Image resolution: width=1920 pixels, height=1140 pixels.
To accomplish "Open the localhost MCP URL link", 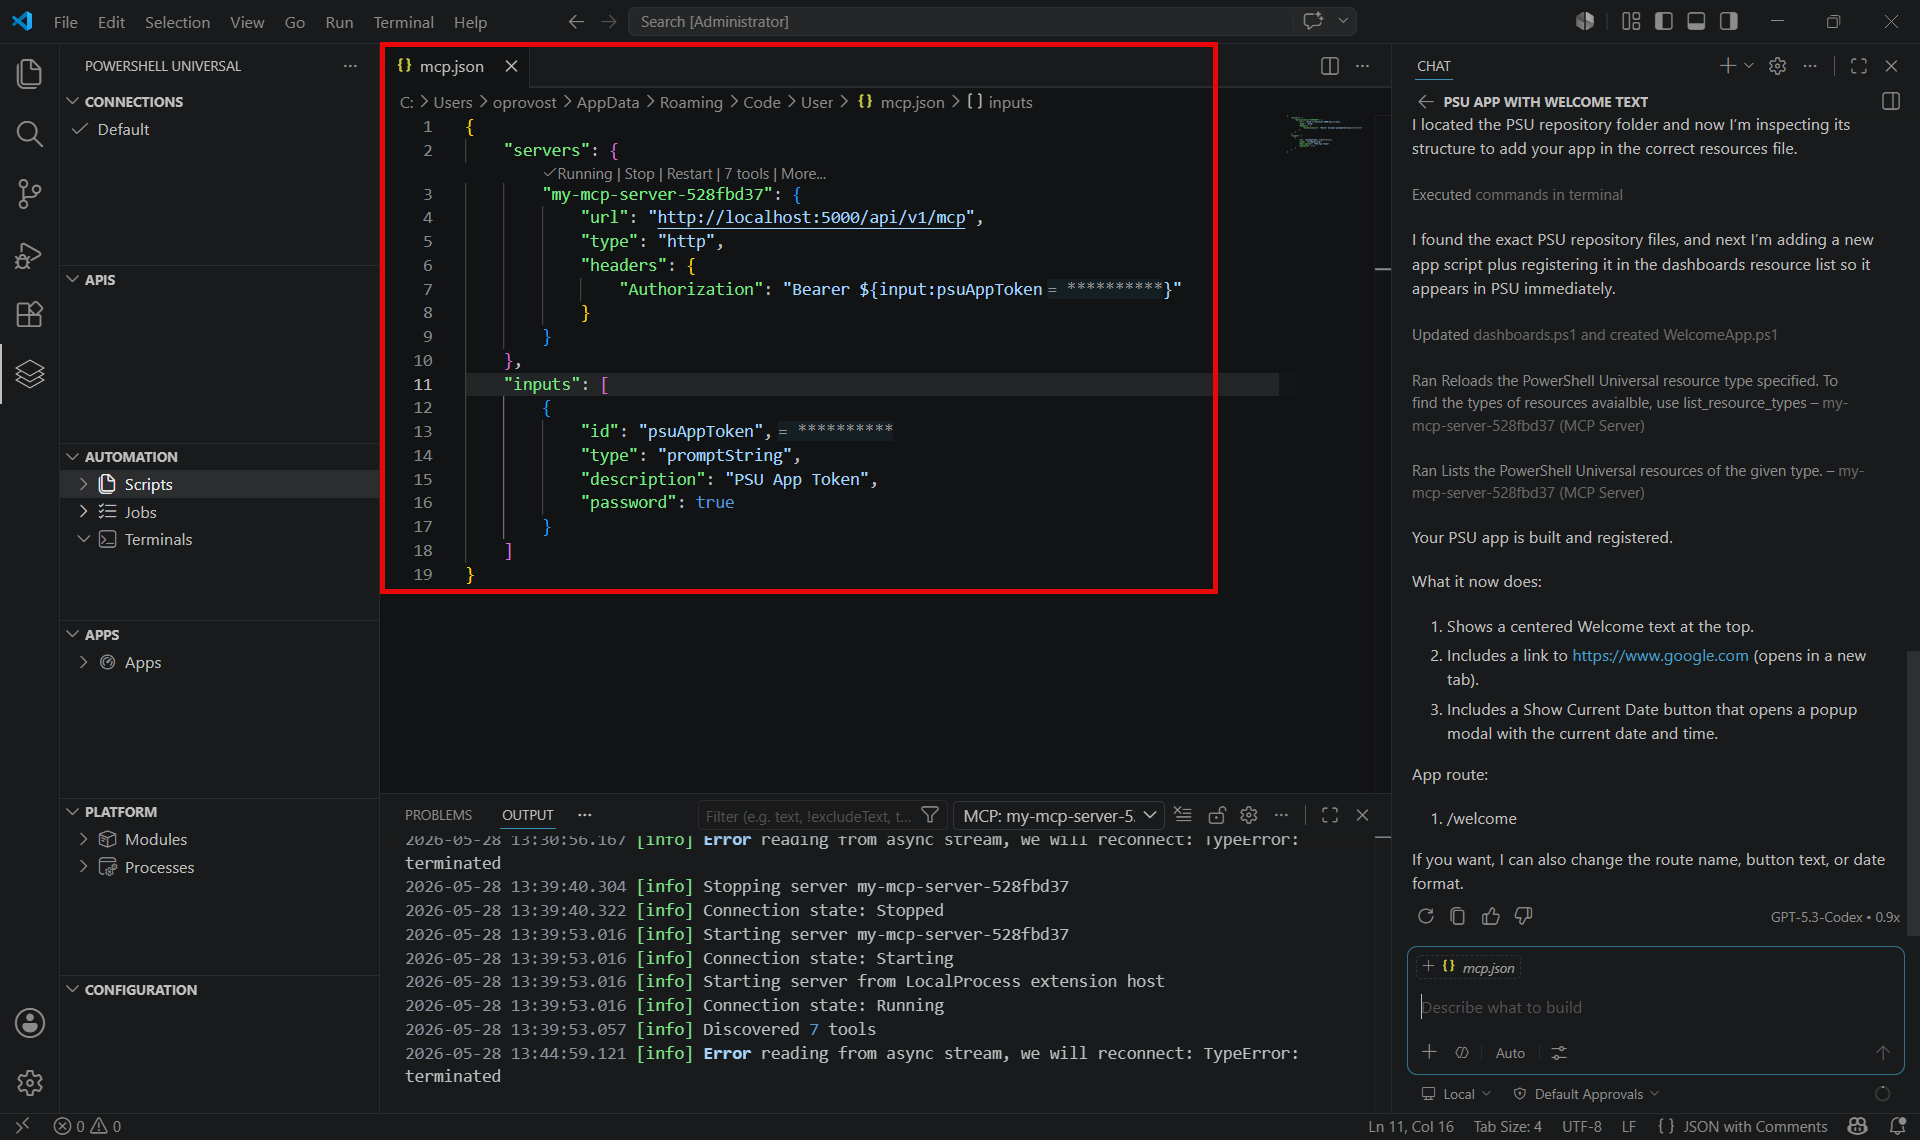I will (x=811, y=217).
